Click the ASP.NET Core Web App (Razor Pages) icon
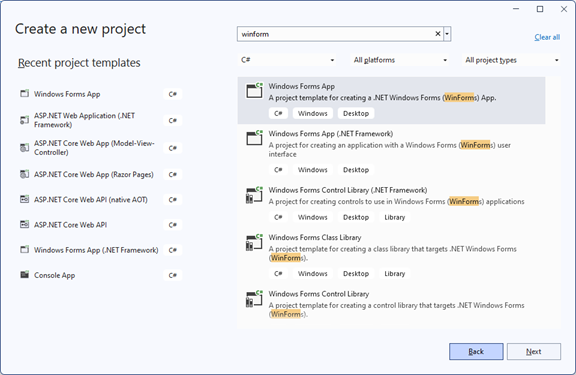576x375 pixels. tap(24, 174)
